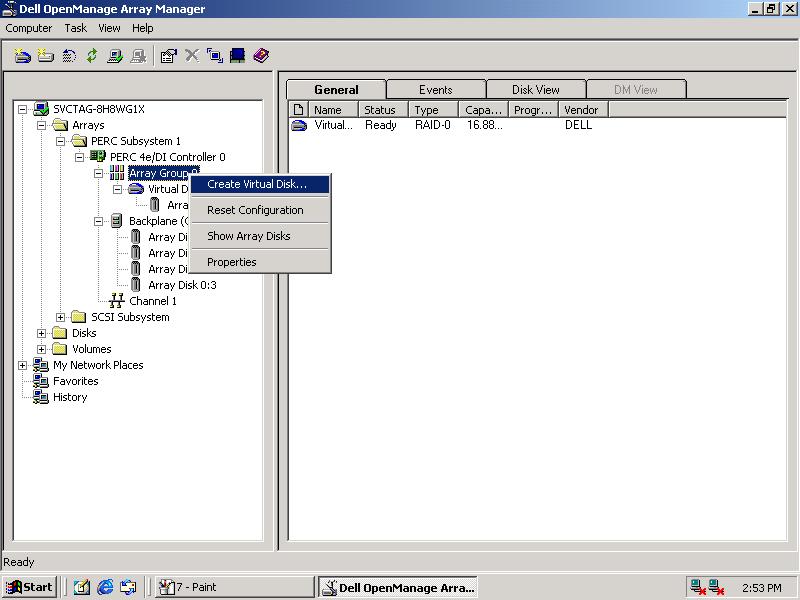Viewport: 800px width, 600px height.
Task: Click the PERC 4e/DI Controller card icon
Action: click(x=98, y=157)
